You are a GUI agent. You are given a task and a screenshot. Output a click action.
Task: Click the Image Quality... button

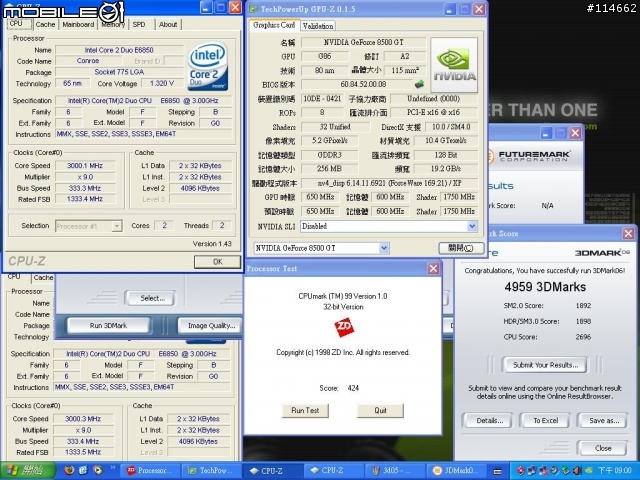(211, 325)
